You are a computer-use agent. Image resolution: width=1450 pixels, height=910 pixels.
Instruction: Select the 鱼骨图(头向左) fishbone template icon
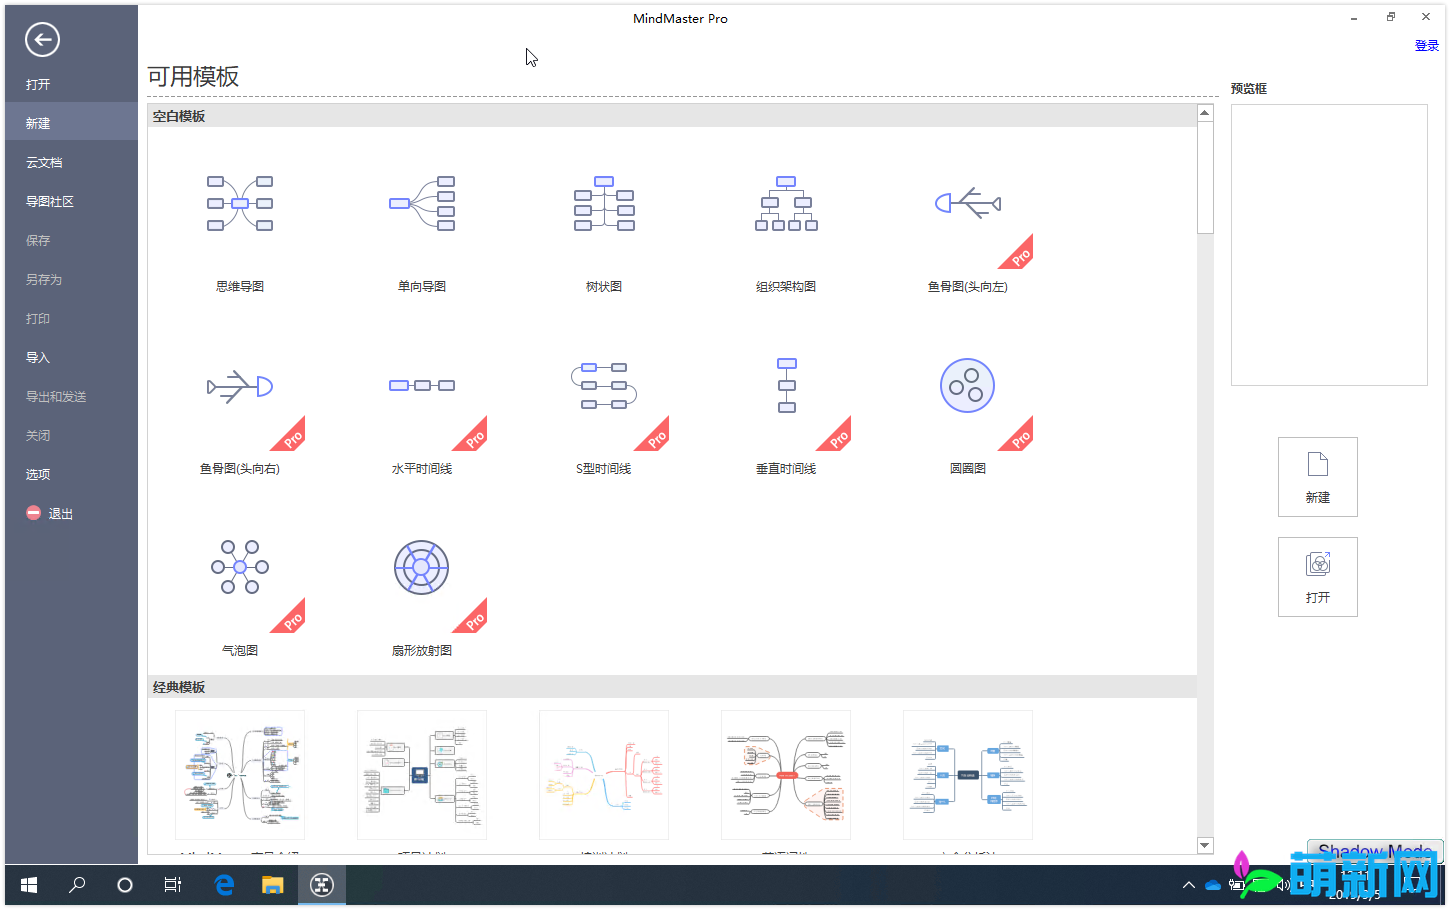(968, 204)
